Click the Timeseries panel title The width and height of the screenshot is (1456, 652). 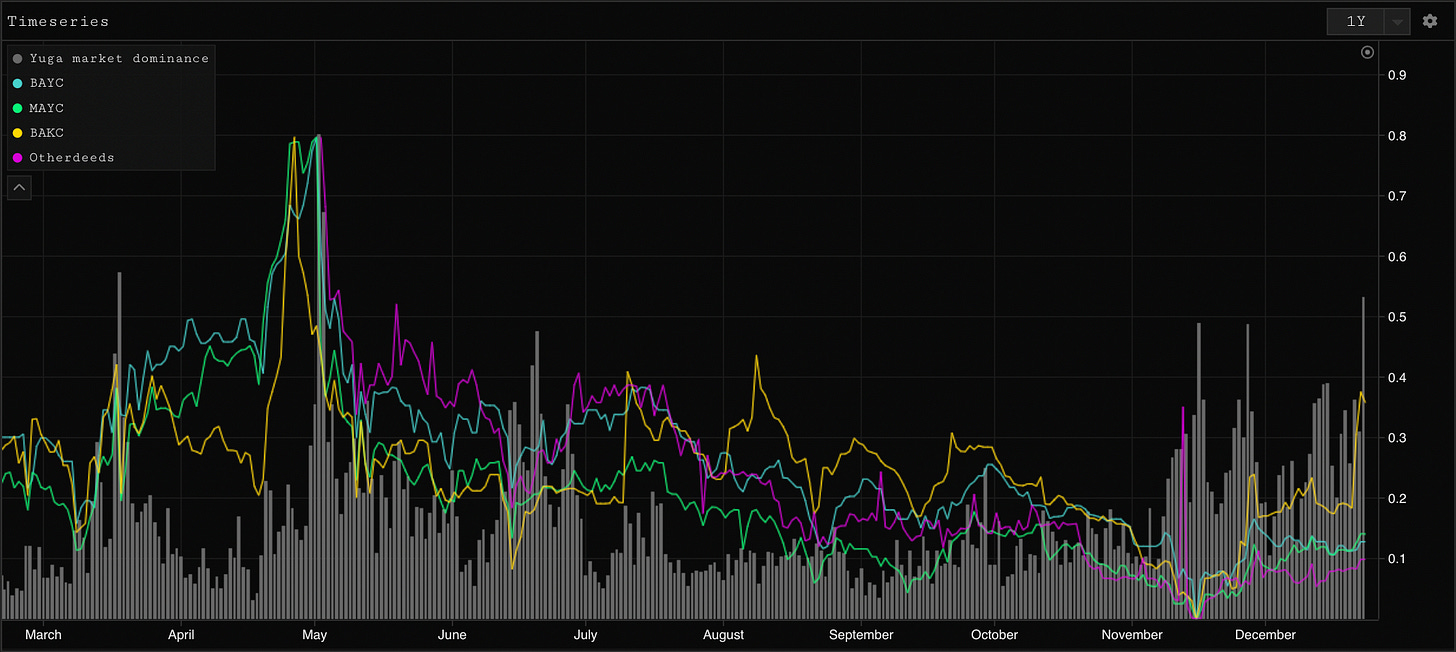[x=58, y=21]
